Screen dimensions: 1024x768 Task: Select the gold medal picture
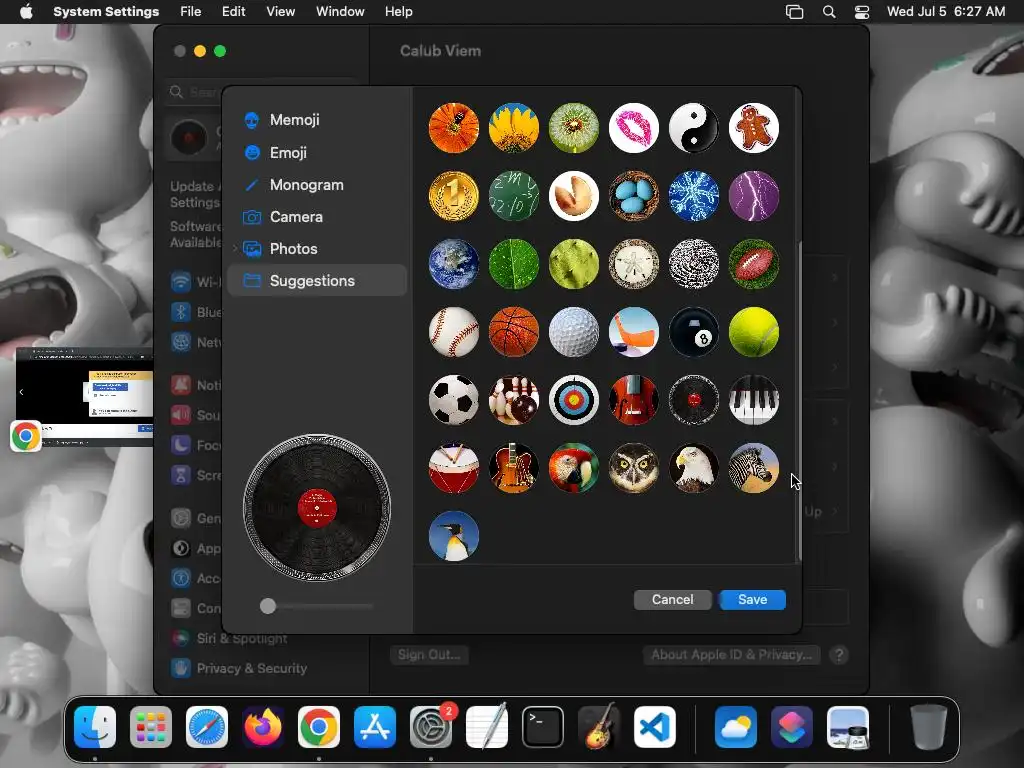[x=454, y=196]
